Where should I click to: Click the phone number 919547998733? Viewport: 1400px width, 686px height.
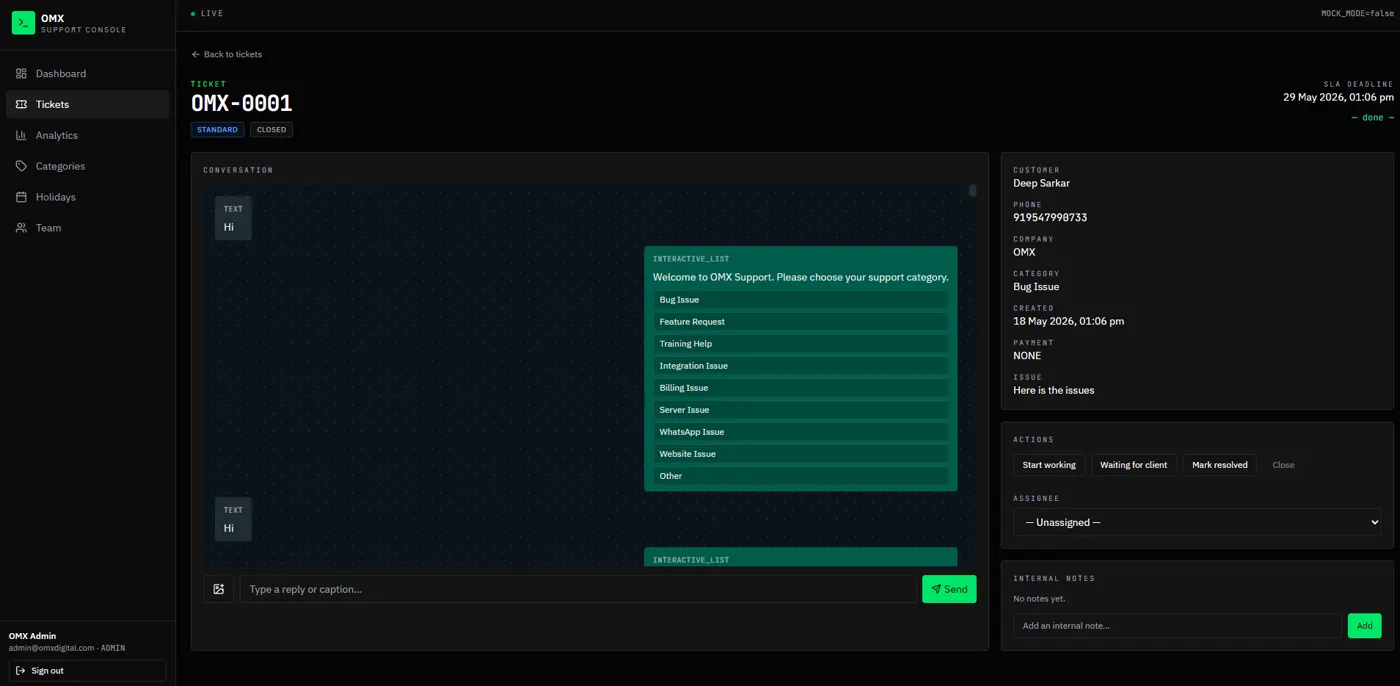[x=1050, y=218]
